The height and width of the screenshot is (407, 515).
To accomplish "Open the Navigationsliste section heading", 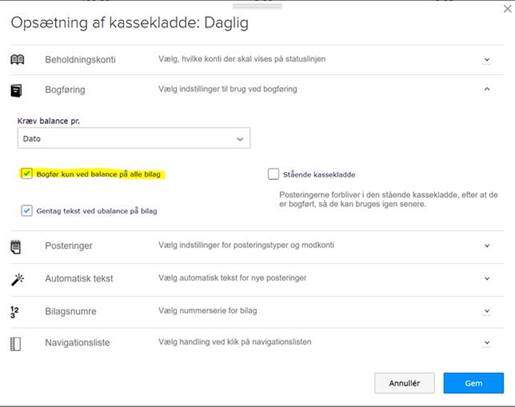I will pyautogui.click(x=77, y=342).
